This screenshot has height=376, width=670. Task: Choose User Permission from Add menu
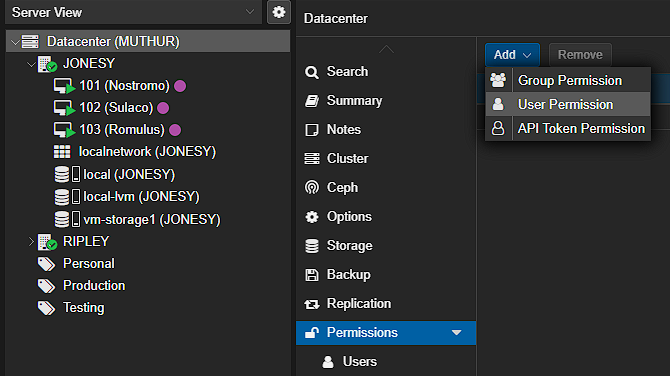(568, 104)
